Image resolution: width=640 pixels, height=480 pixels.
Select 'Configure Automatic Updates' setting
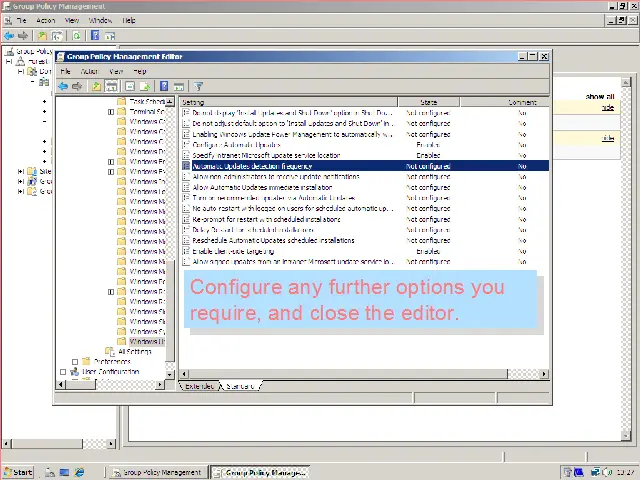pos(237,145)
